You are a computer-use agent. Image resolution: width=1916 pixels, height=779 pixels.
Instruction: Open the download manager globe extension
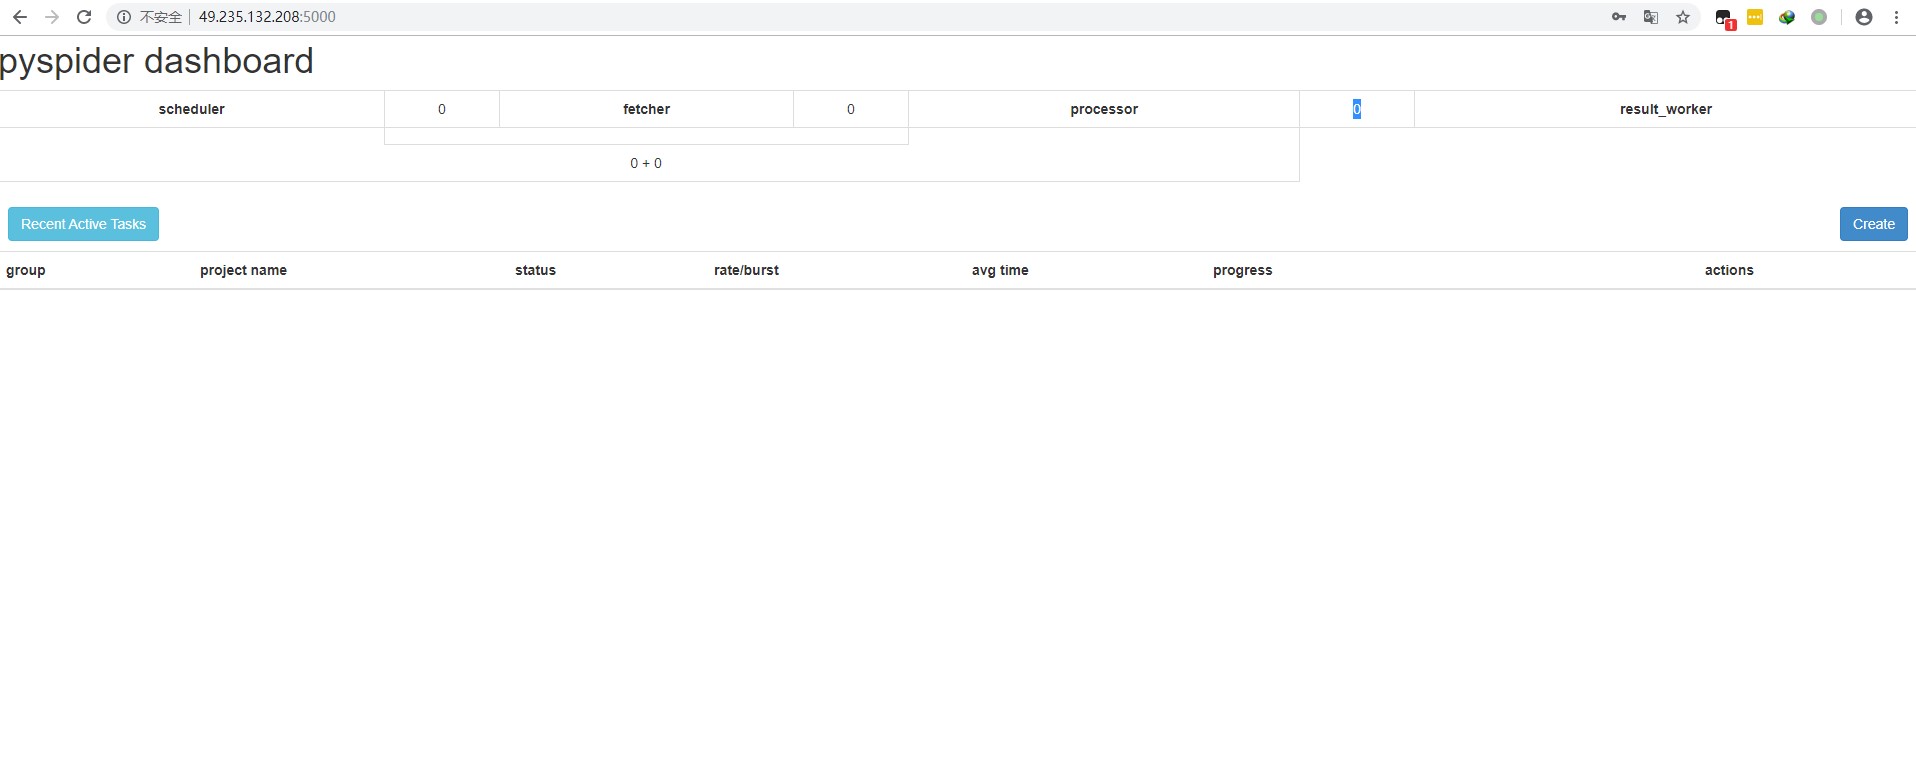[x=1787, y=17]
